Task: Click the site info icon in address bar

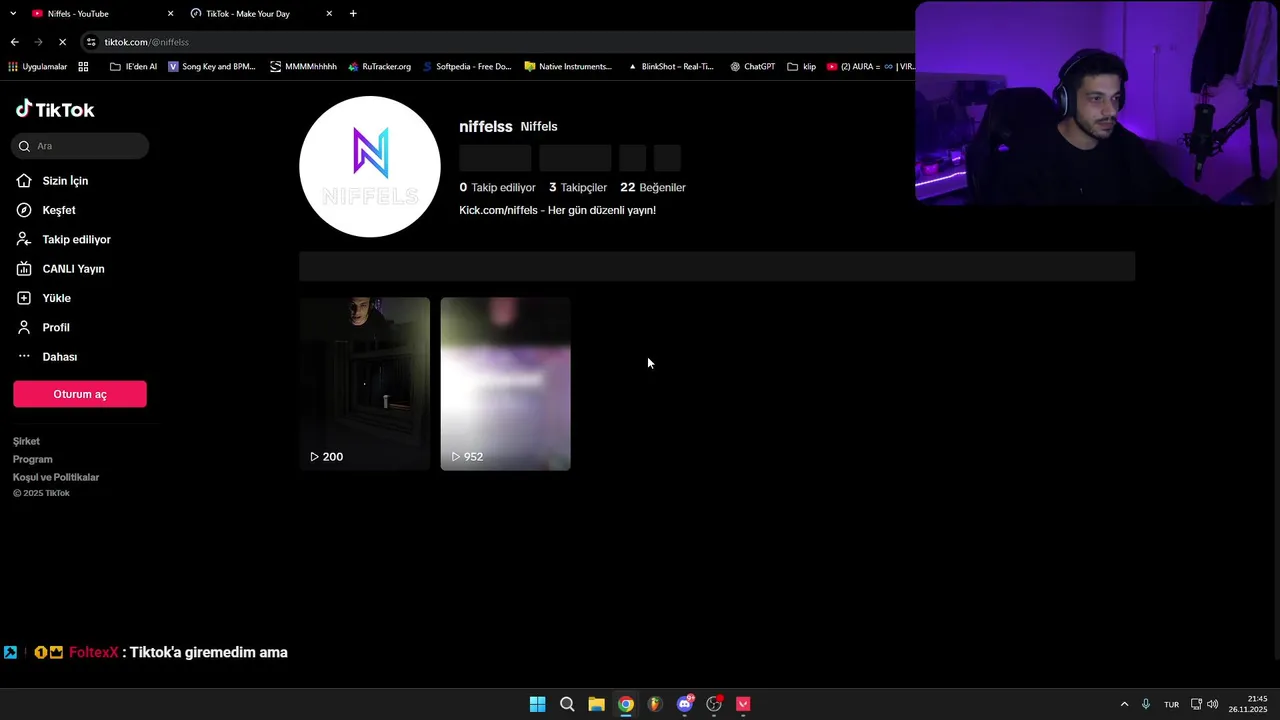Action: coord(91,42)
